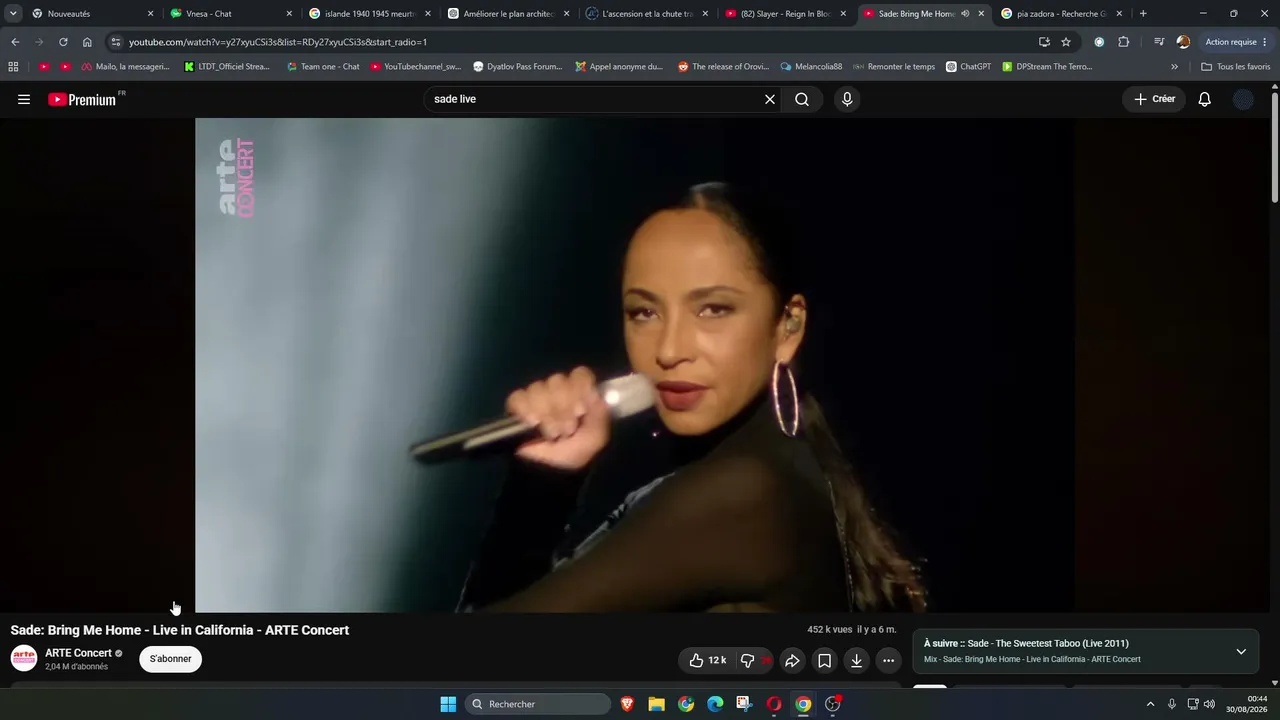Reload the YouTube page
This screenshot has height=720, width=1280.
click(63, 42)
